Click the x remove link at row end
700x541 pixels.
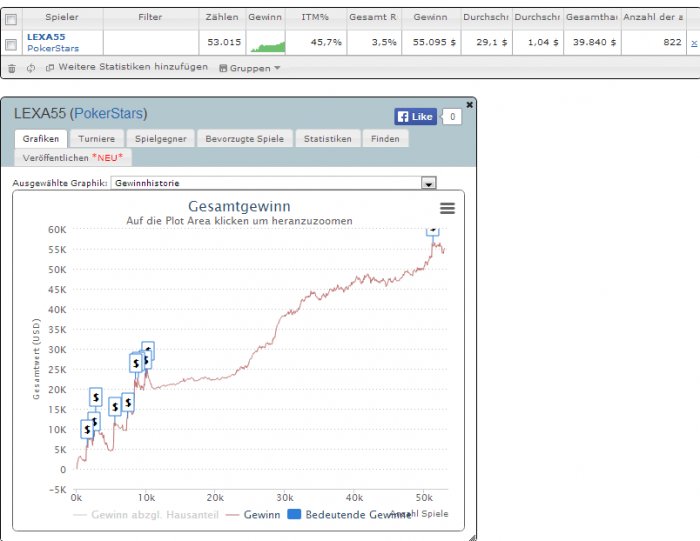(x=694, y=43)
